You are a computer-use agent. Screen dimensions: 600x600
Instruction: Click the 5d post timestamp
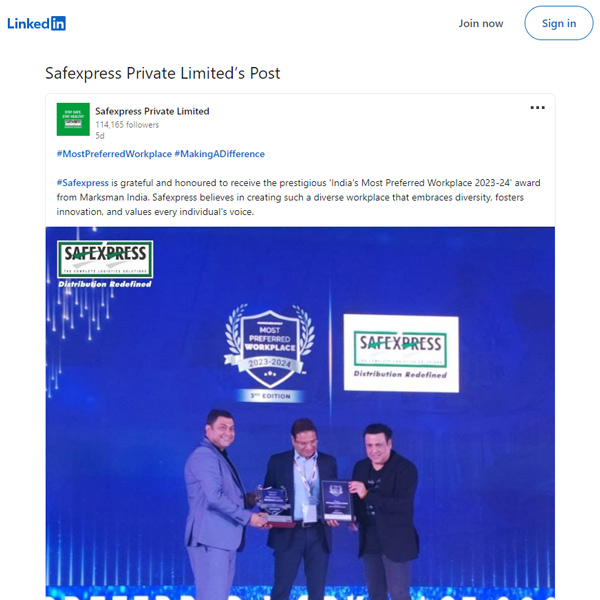coord(99,136)
